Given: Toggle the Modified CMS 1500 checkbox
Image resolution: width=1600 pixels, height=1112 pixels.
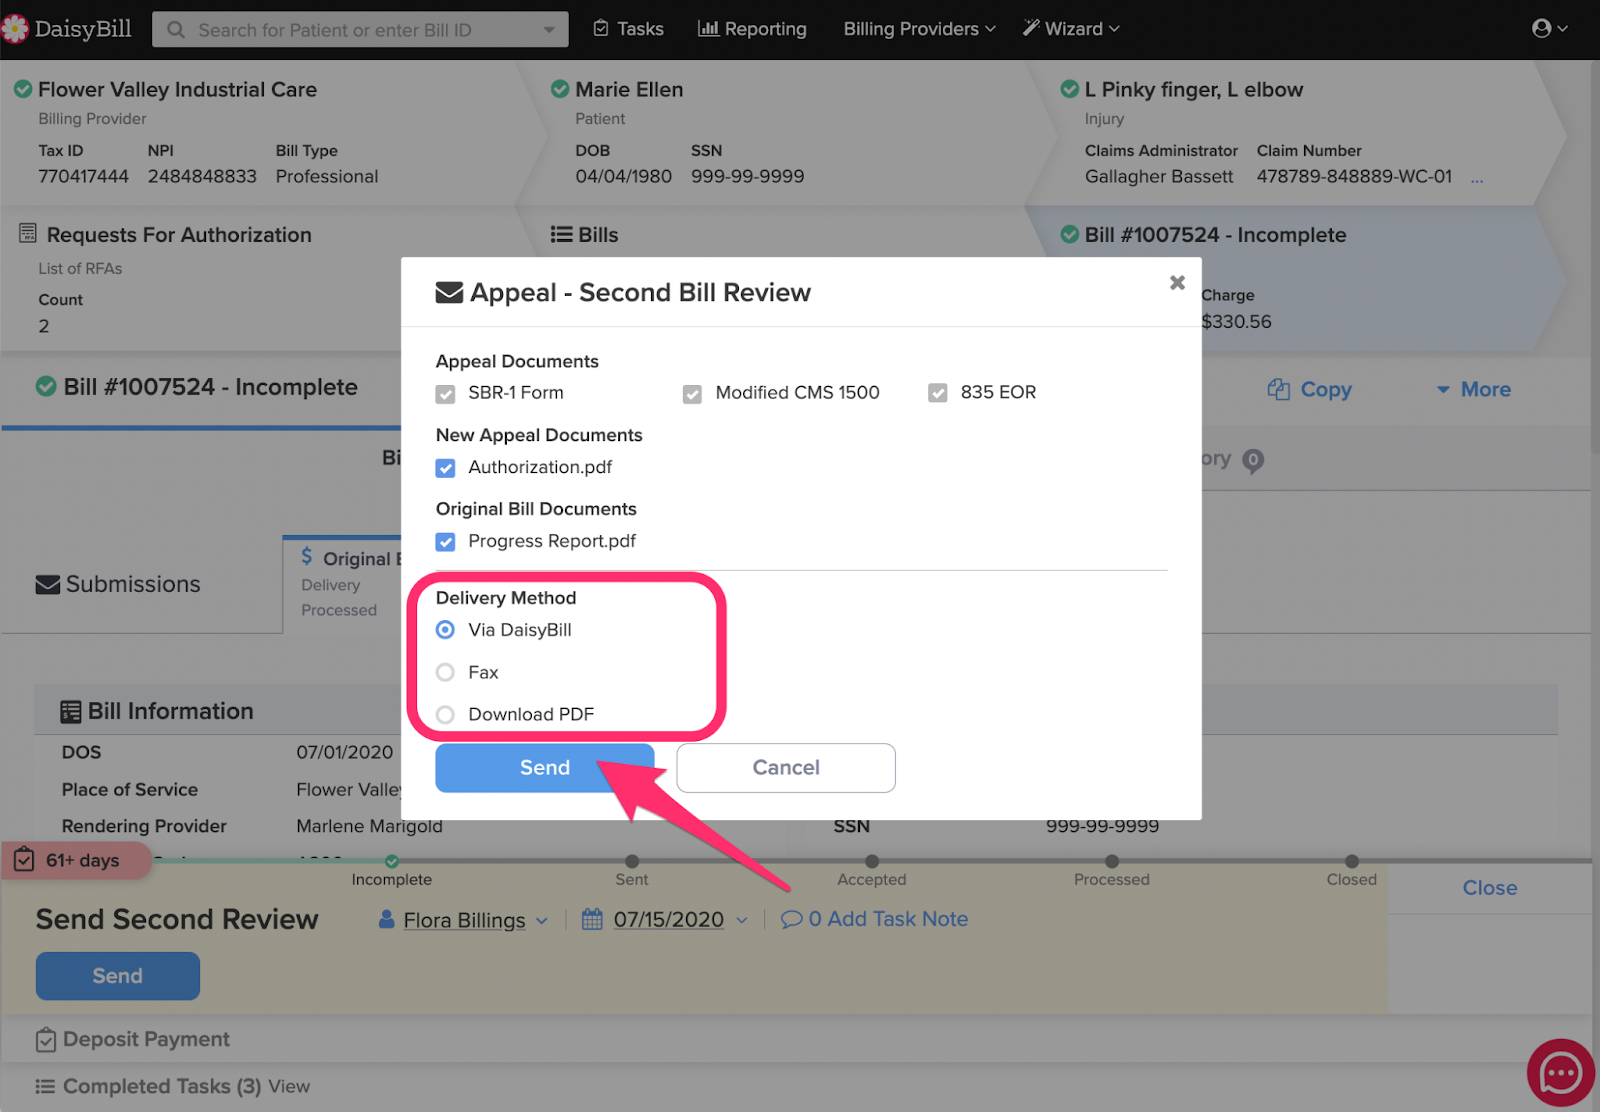Looking at the screenshot, I should 692,394.
